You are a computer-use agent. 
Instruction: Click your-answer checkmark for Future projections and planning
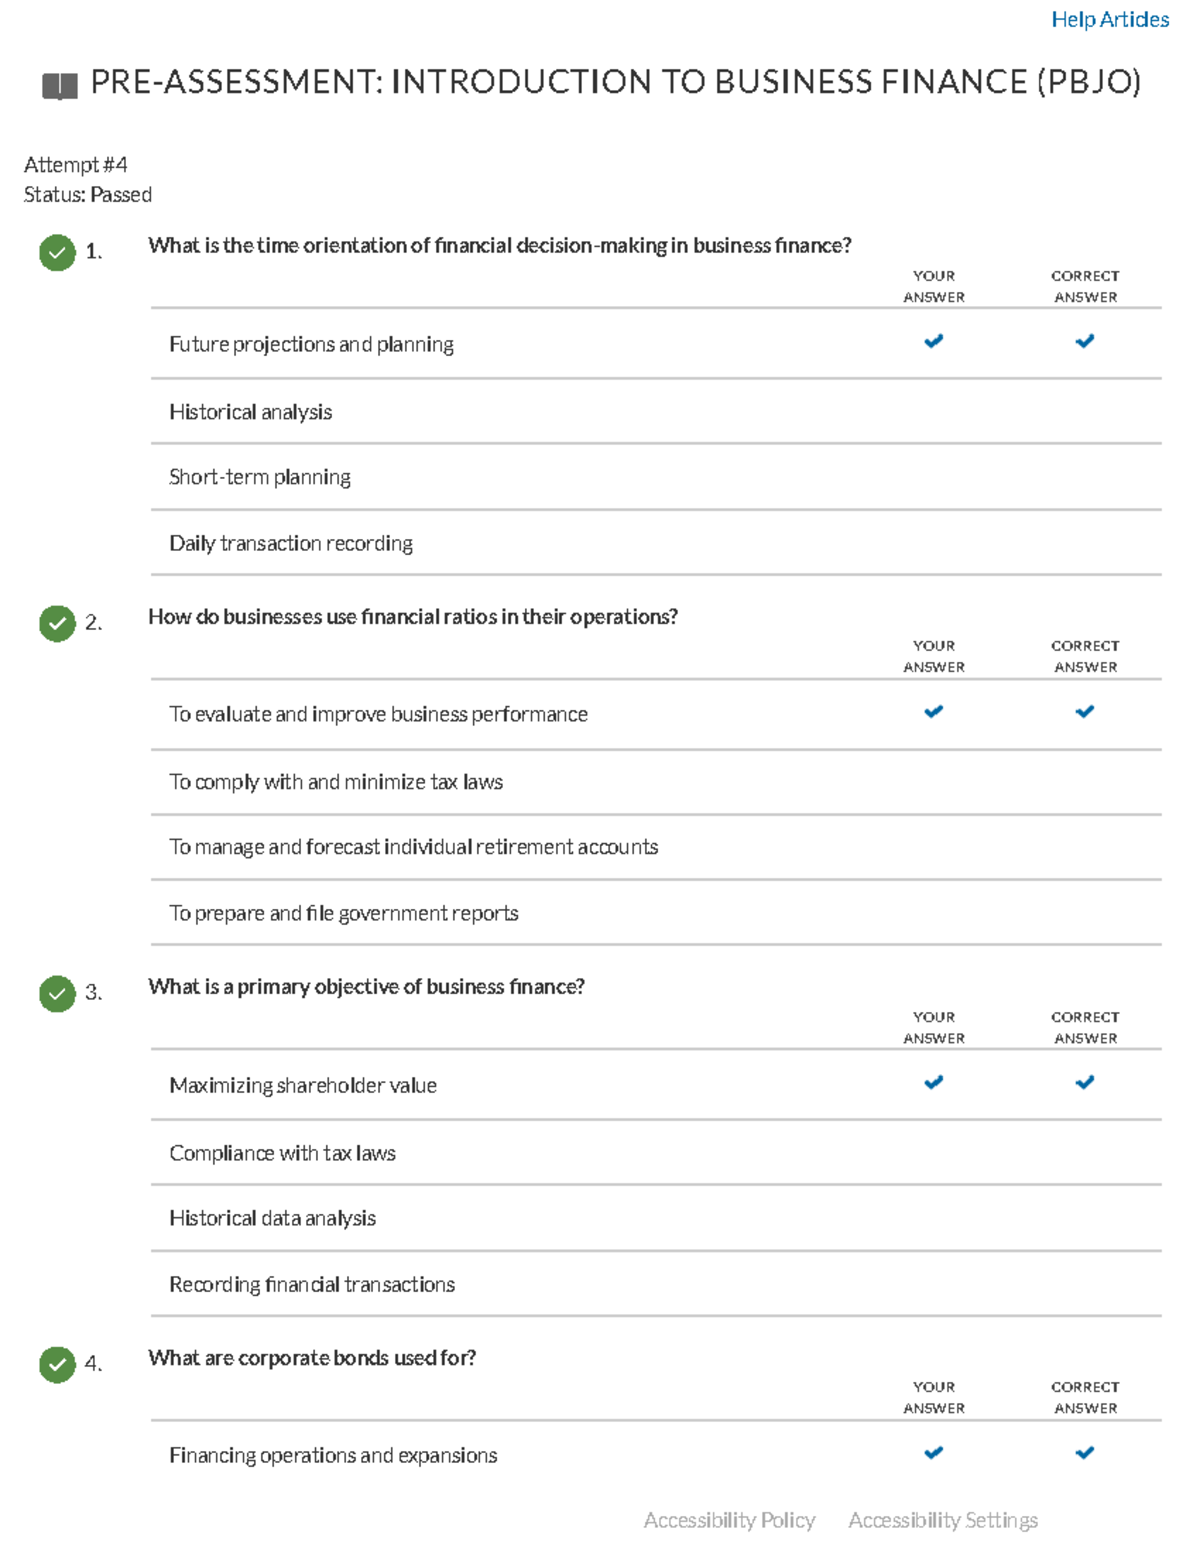pyautogui.click(x=933, y=342)
